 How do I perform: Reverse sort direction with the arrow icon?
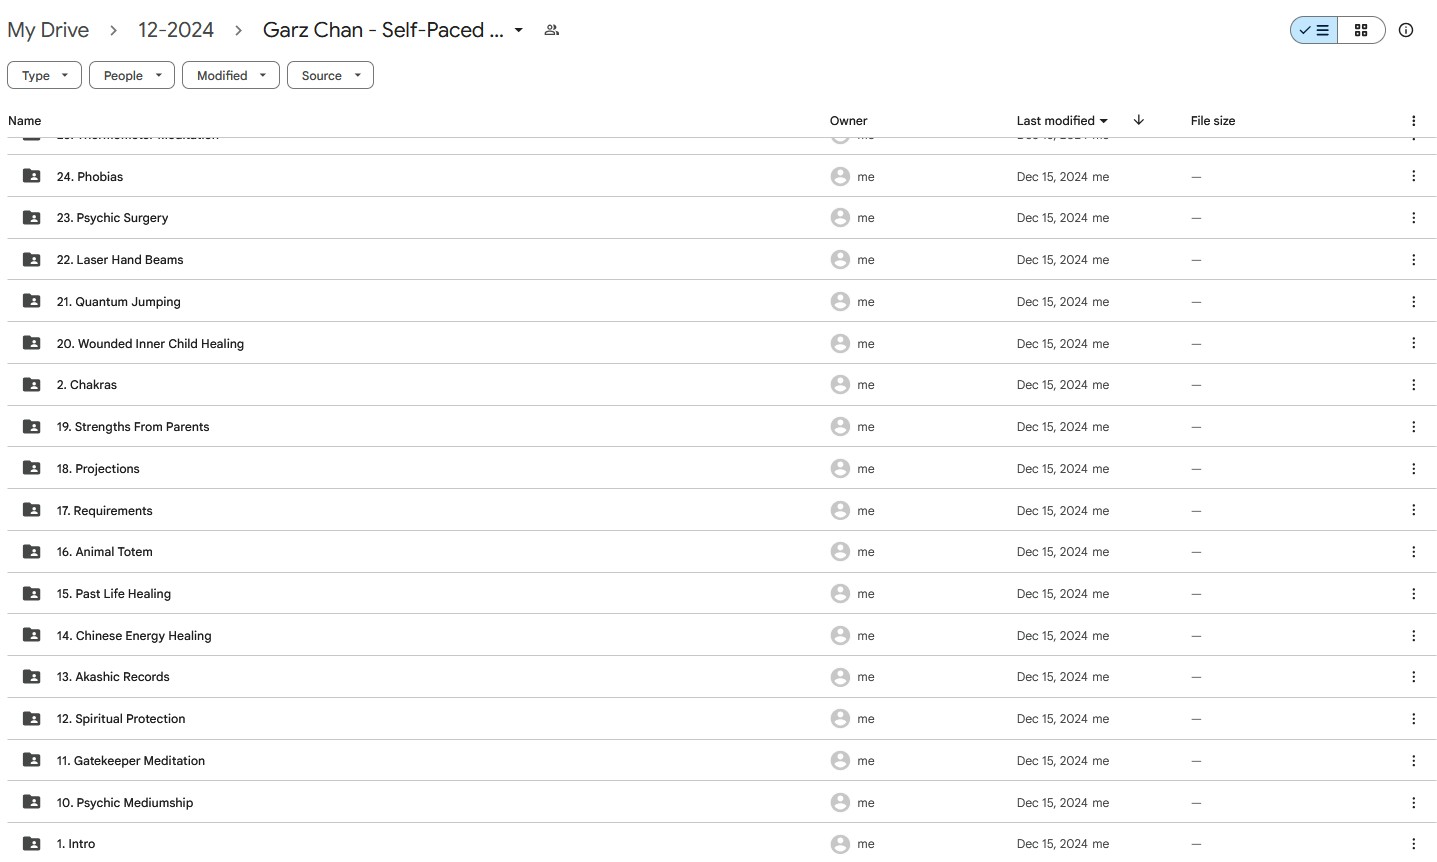pos(1138,120)
